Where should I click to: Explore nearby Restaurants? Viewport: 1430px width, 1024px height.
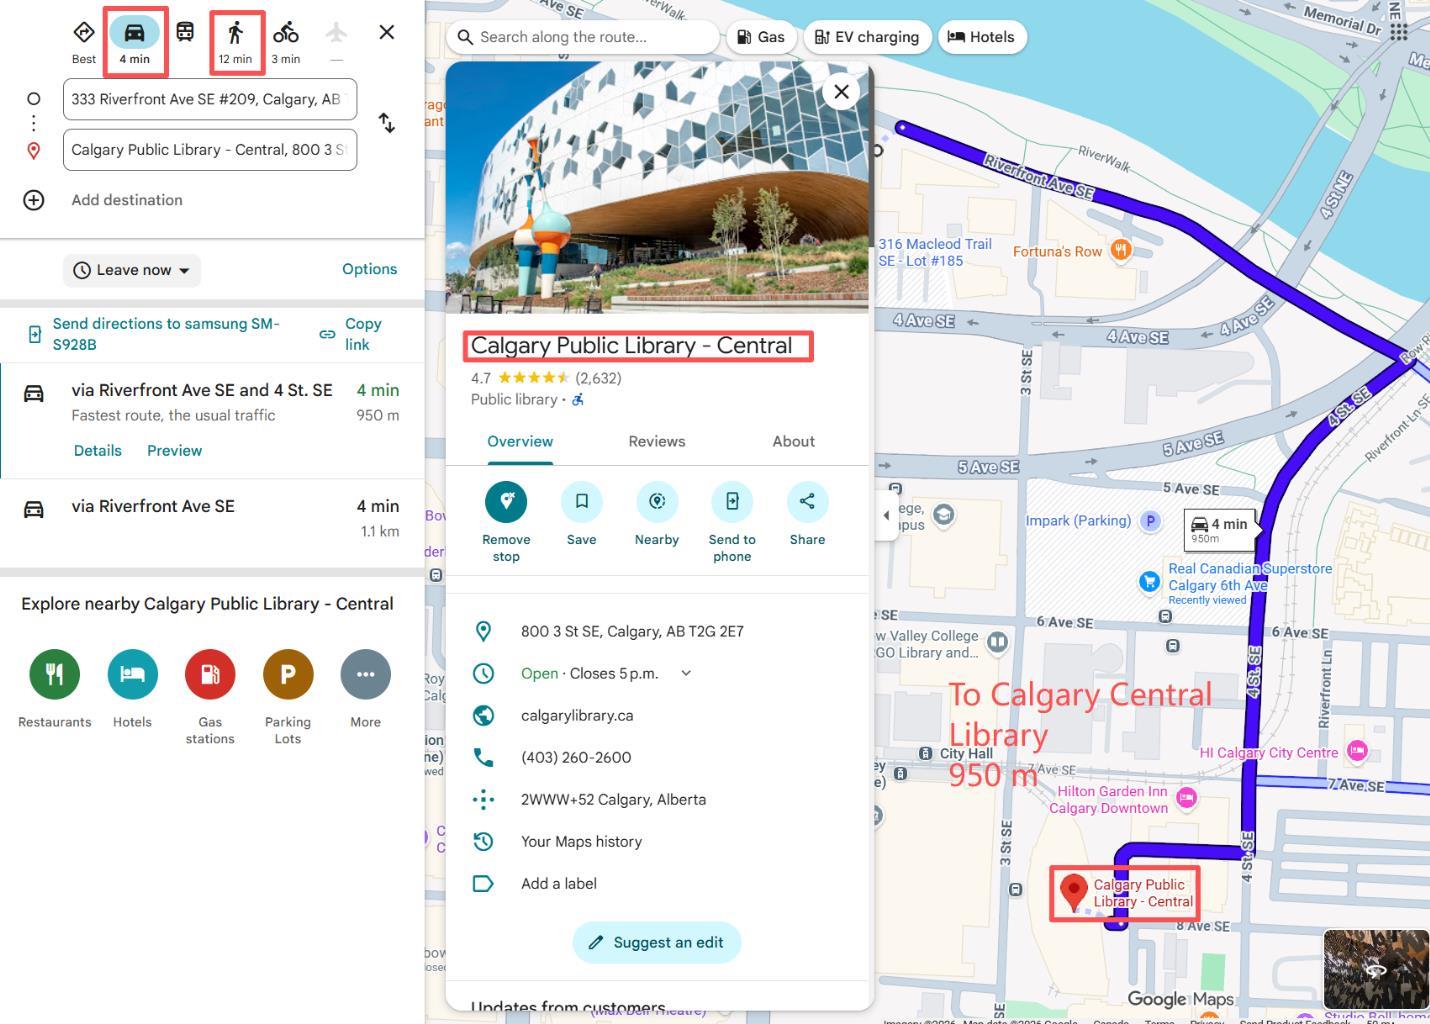click(x=55, y=688)
